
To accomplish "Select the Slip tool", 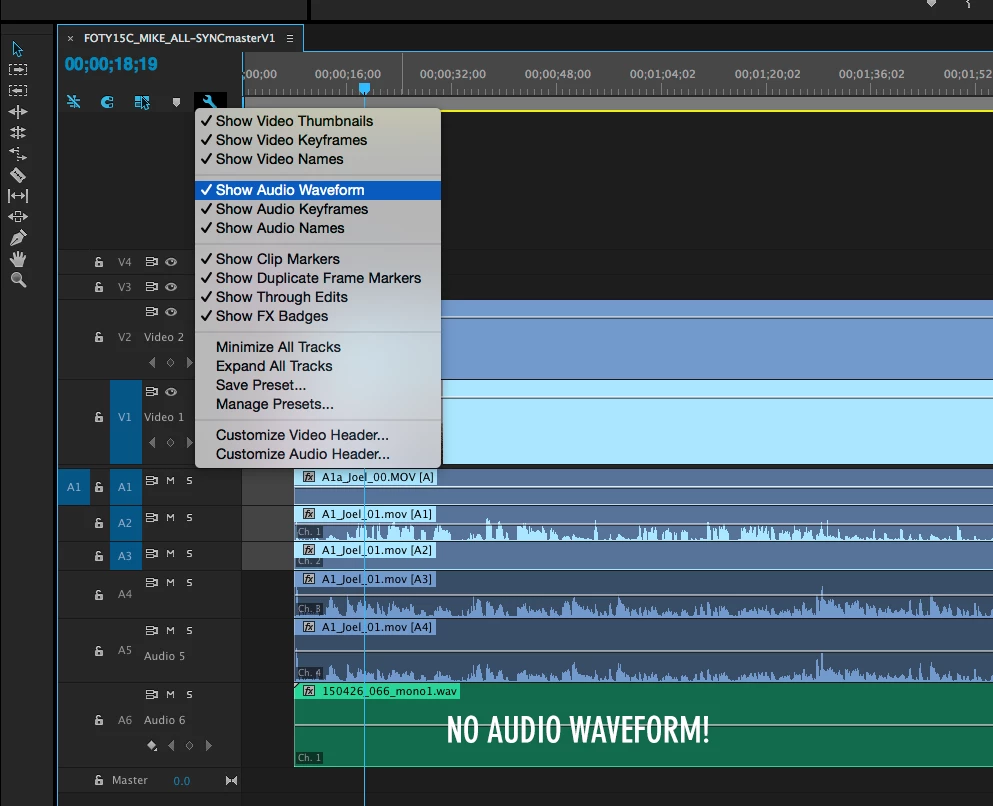I will (x=18, y=196).
